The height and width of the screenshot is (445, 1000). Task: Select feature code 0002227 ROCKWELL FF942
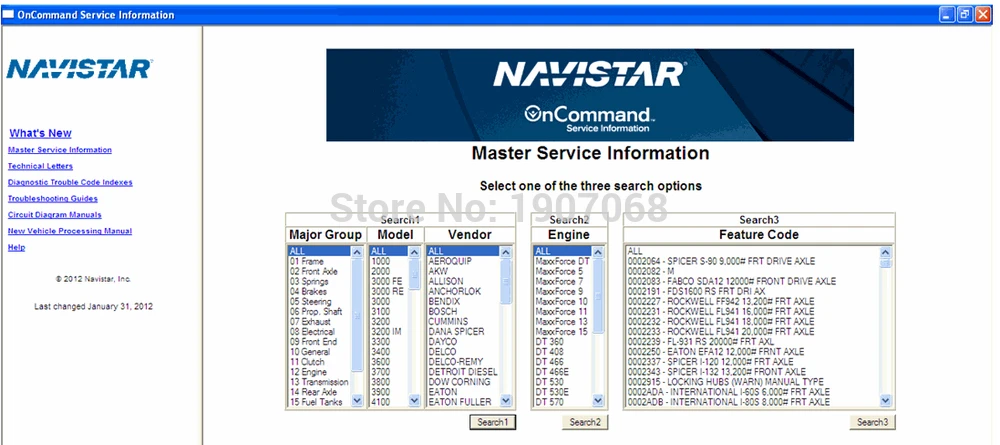(x=753, y=302)
